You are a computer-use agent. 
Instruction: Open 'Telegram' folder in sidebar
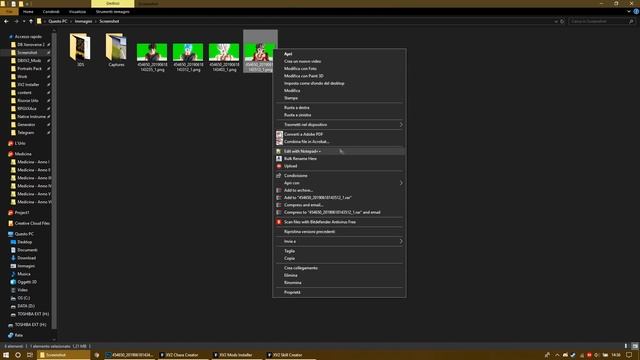coord(26,133)
